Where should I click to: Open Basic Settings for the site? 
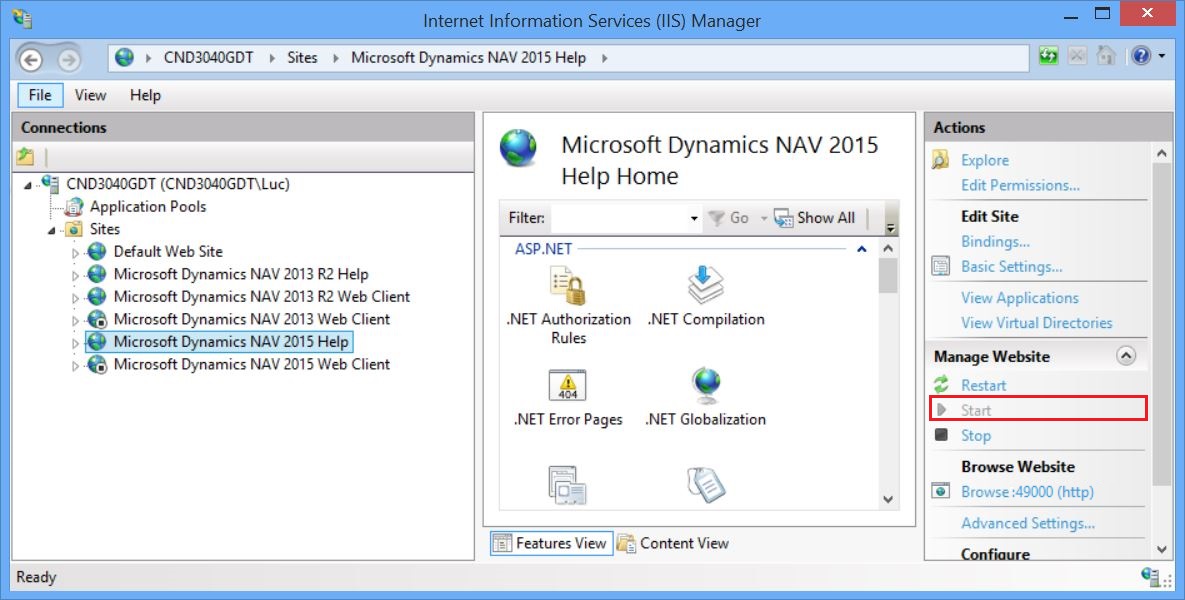(x=1011, y=267)
